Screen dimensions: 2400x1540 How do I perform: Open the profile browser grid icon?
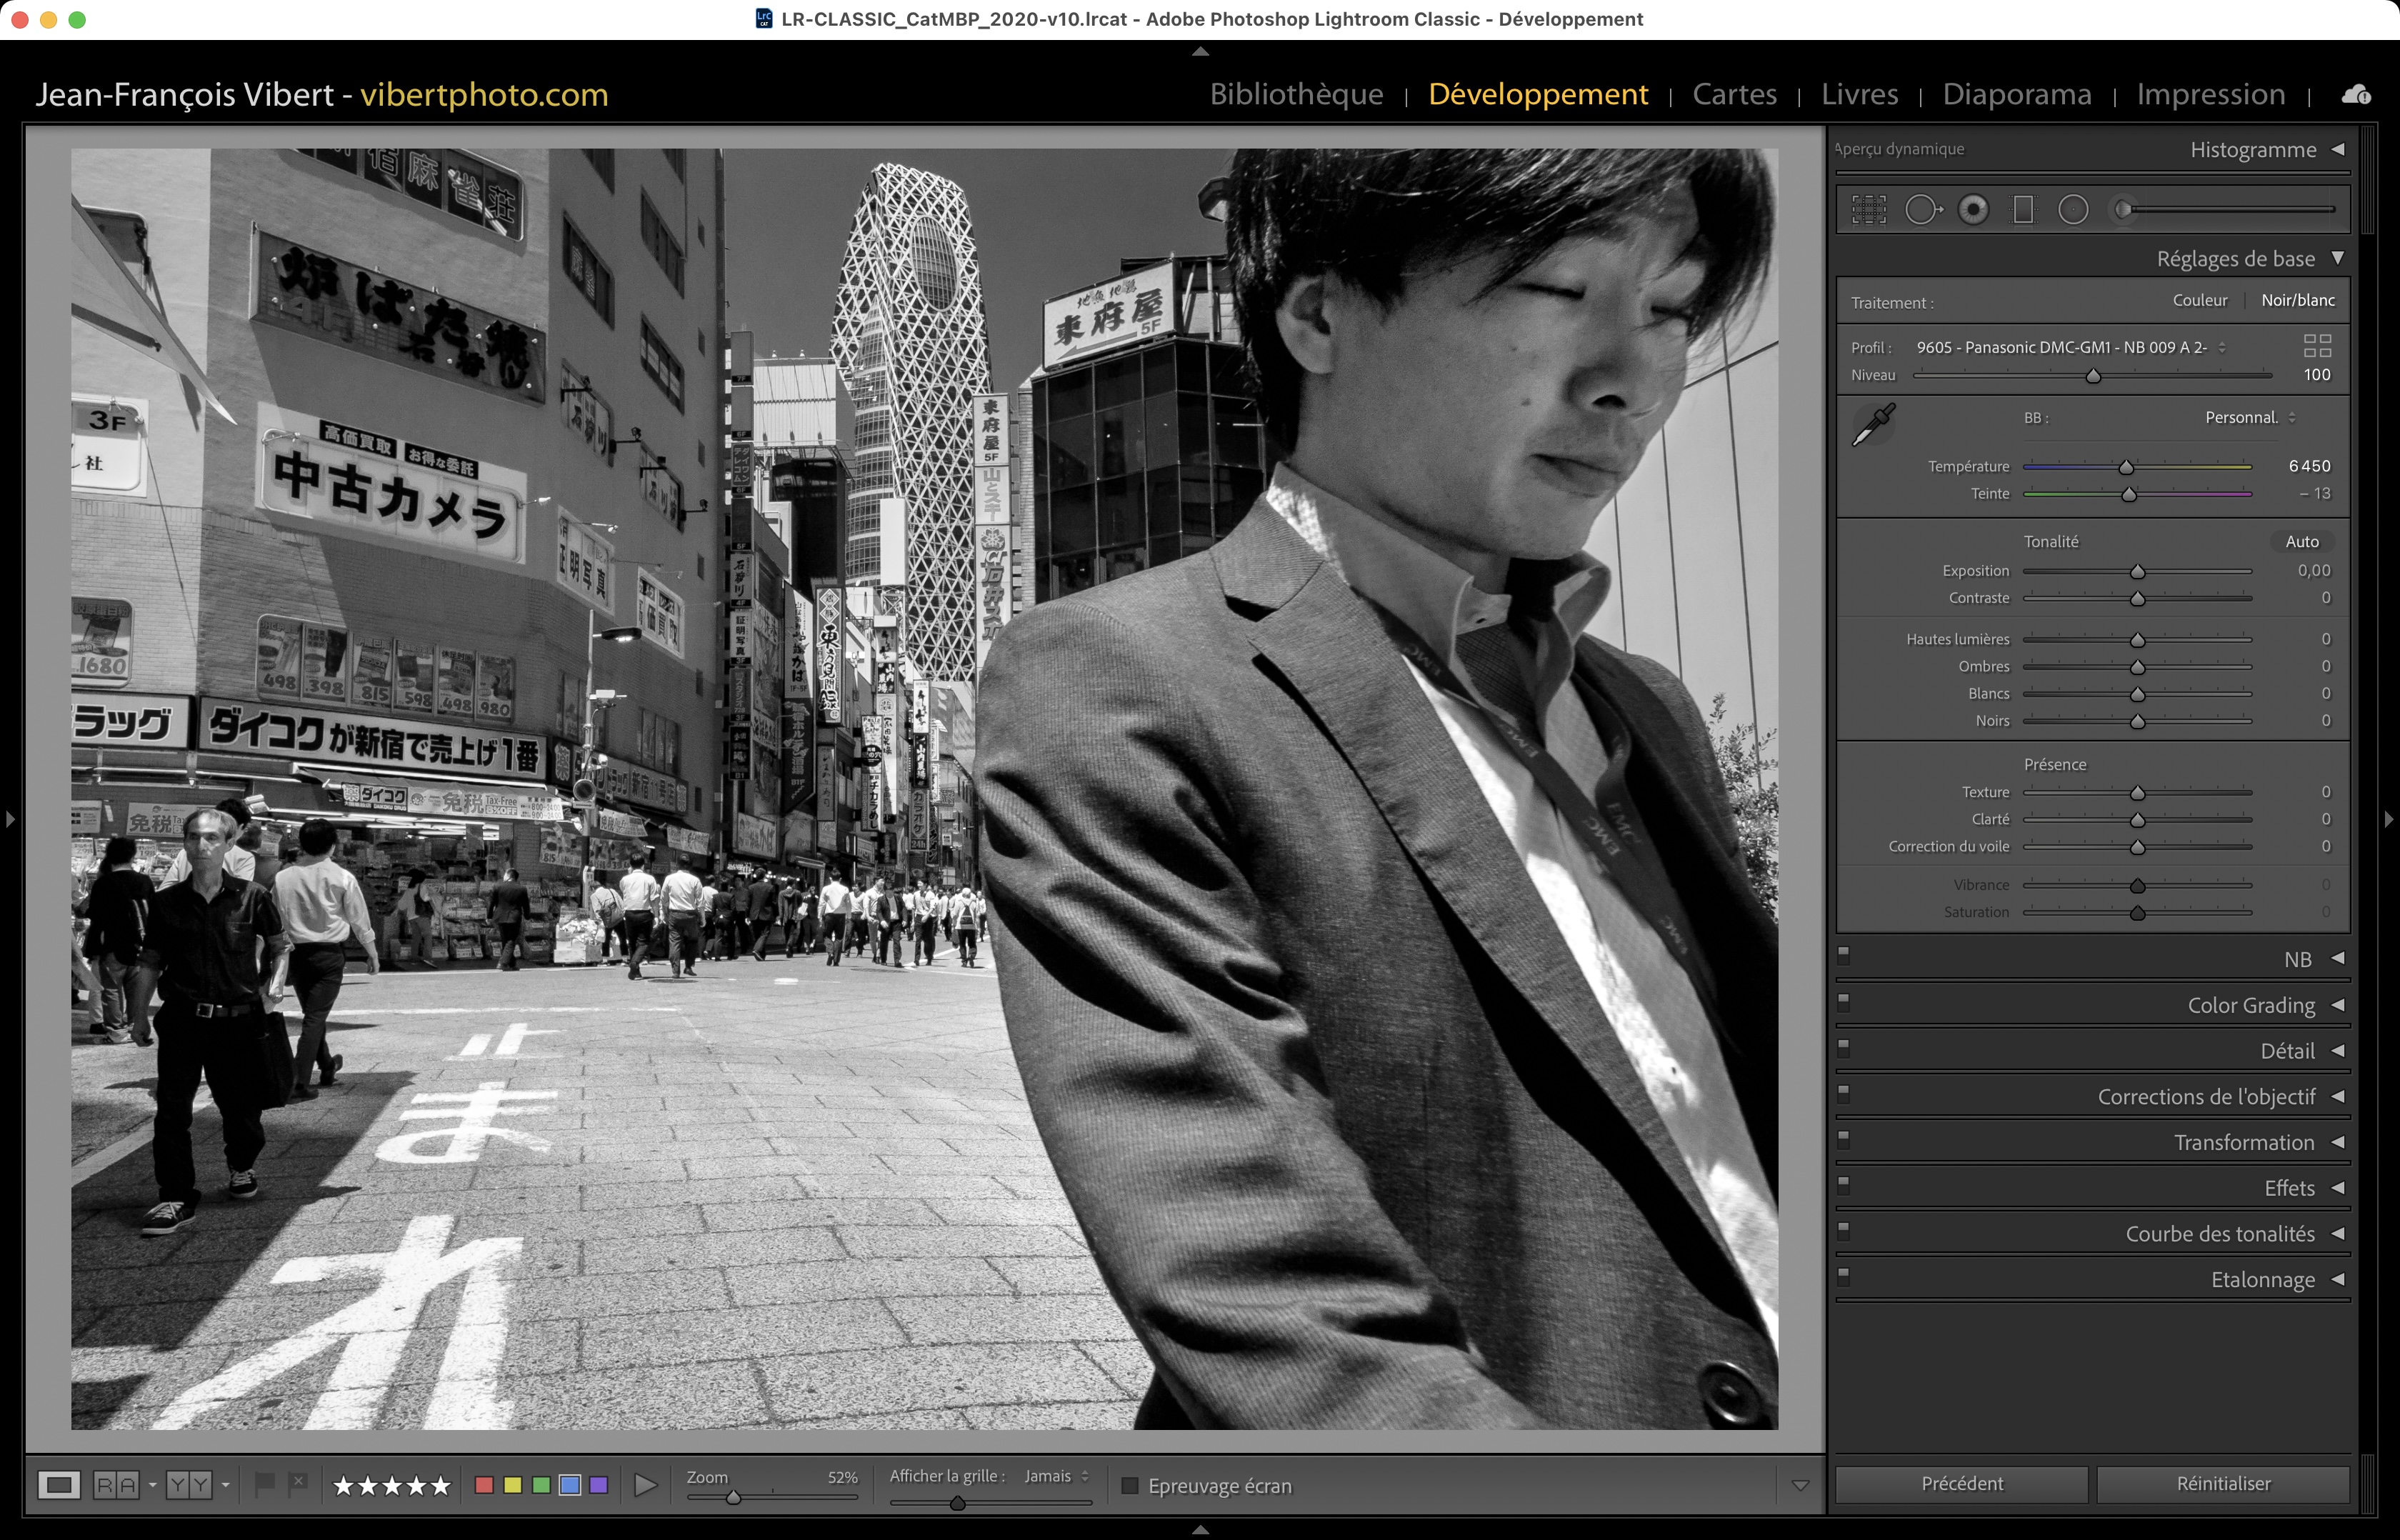[2317, 346]
